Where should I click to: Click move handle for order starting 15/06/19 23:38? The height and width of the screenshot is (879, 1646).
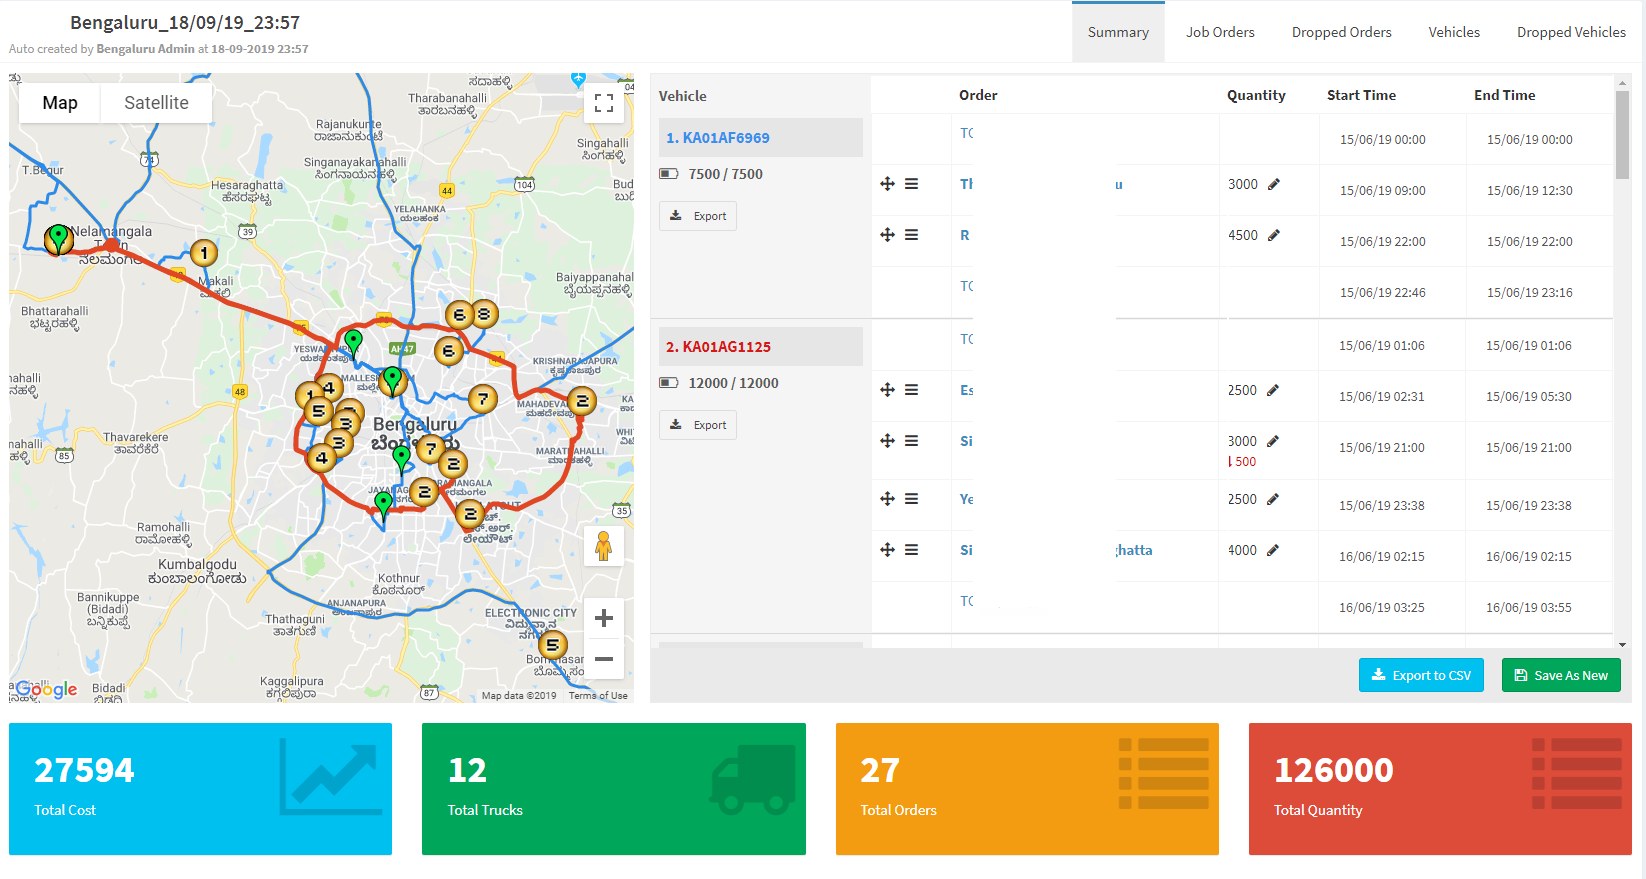(887, 499)
